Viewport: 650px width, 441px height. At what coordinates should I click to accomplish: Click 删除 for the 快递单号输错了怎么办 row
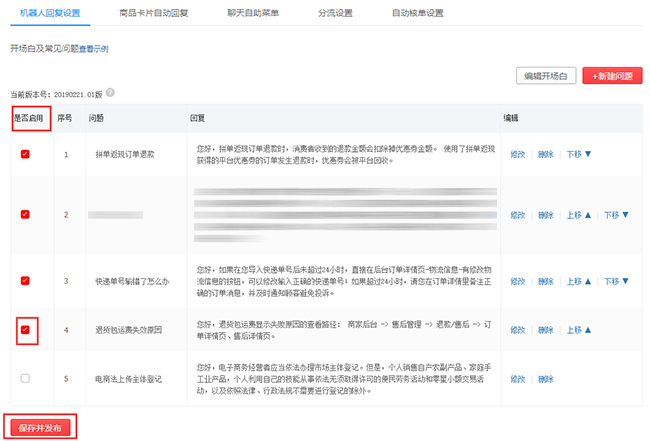point(545,281)
